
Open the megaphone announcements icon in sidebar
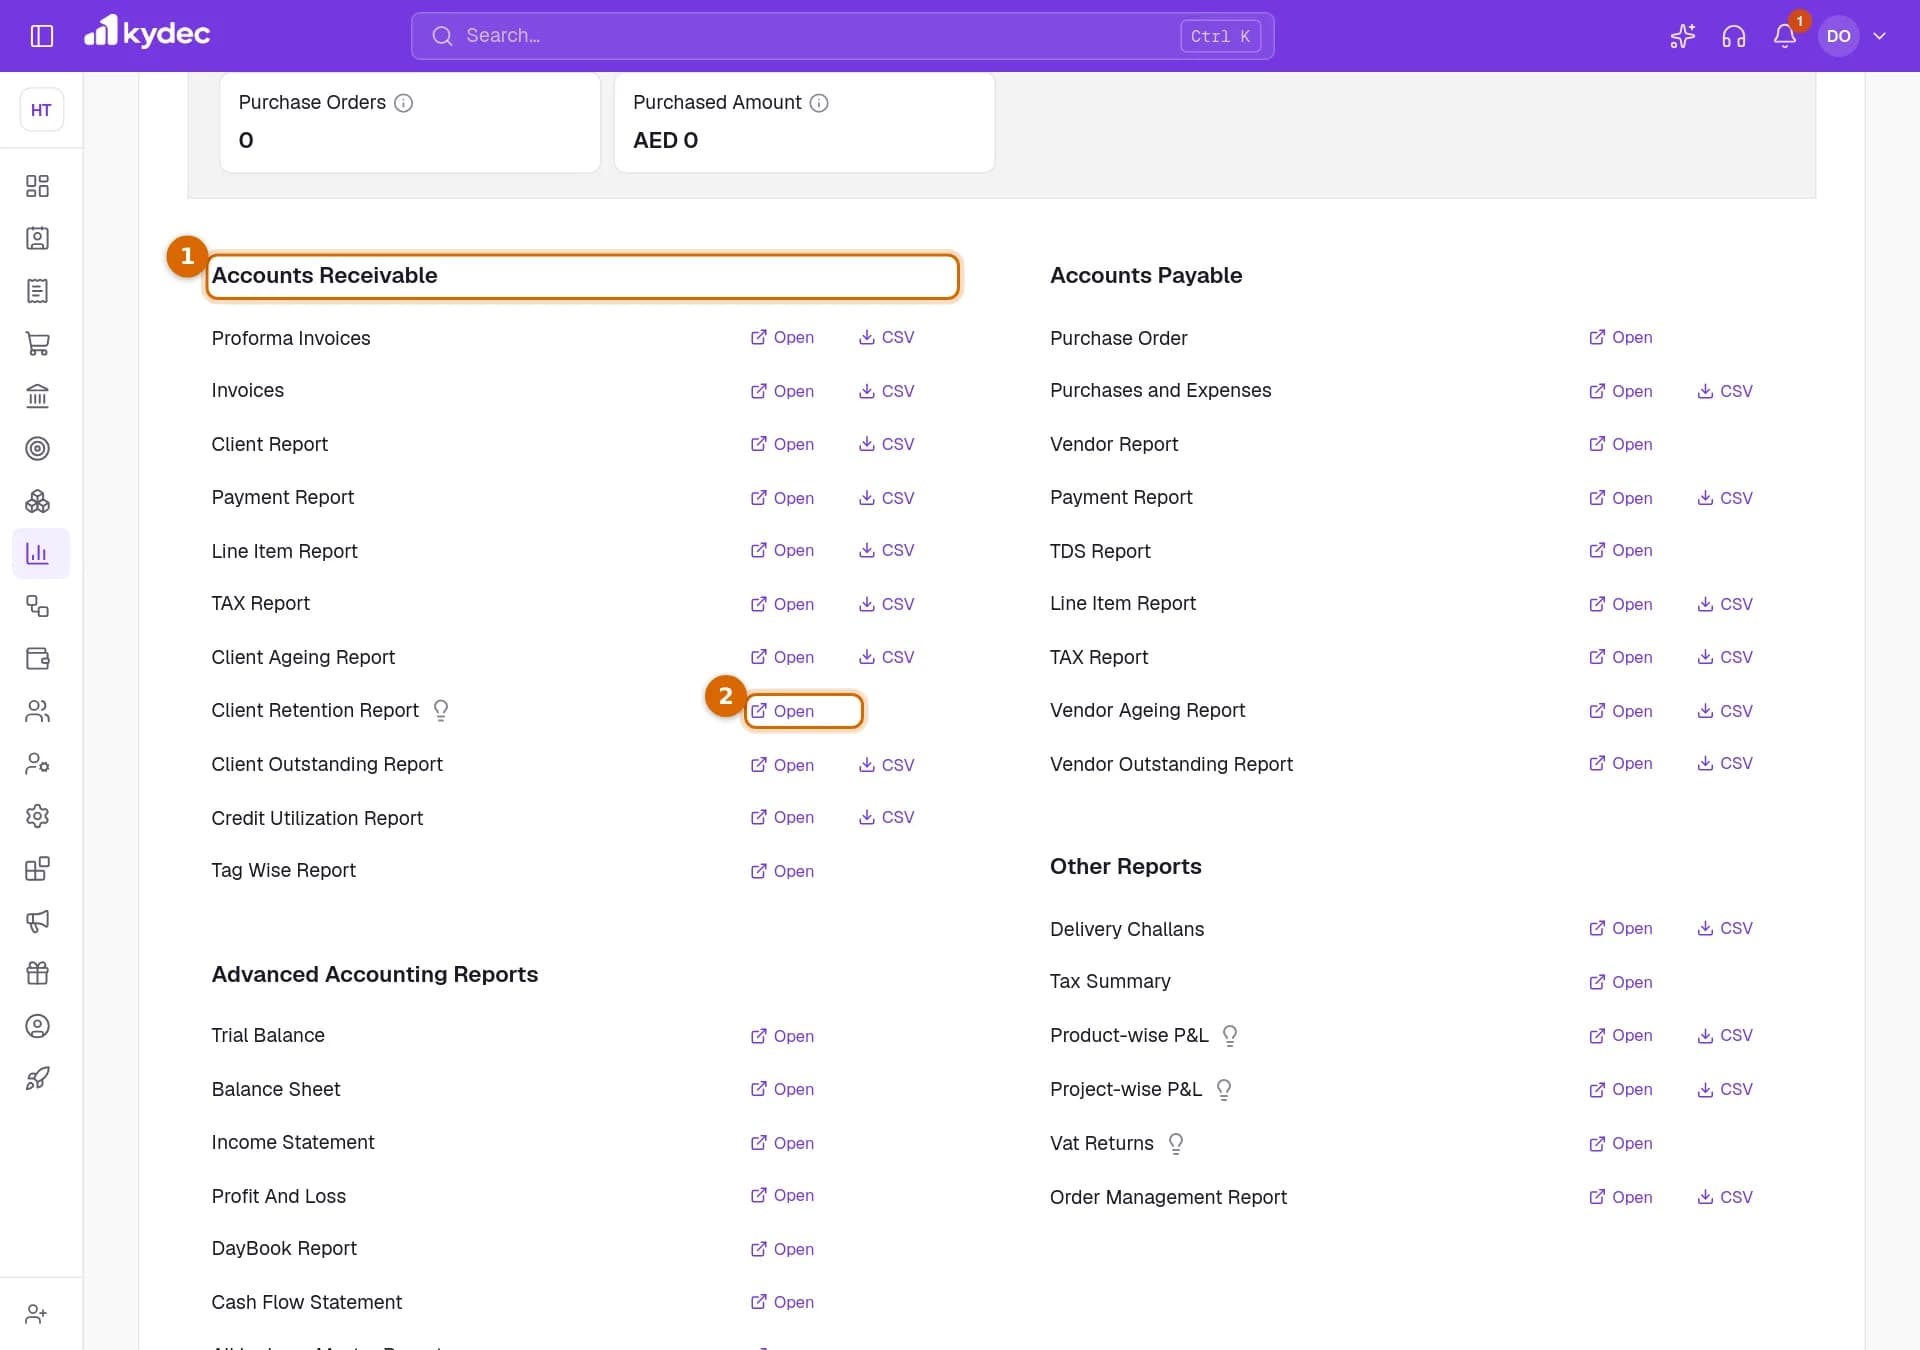pos(37,921)
